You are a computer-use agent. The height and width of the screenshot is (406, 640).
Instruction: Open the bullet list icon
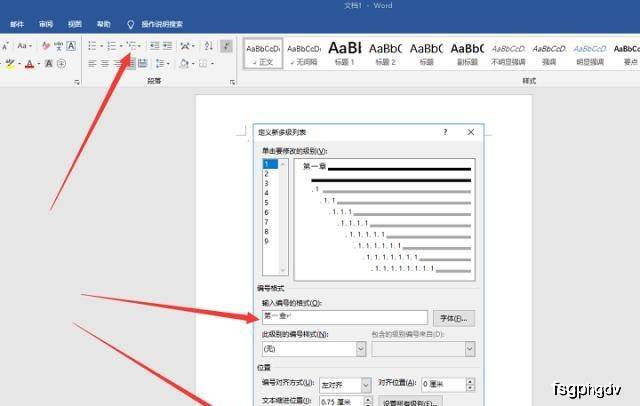coord(93,46)
